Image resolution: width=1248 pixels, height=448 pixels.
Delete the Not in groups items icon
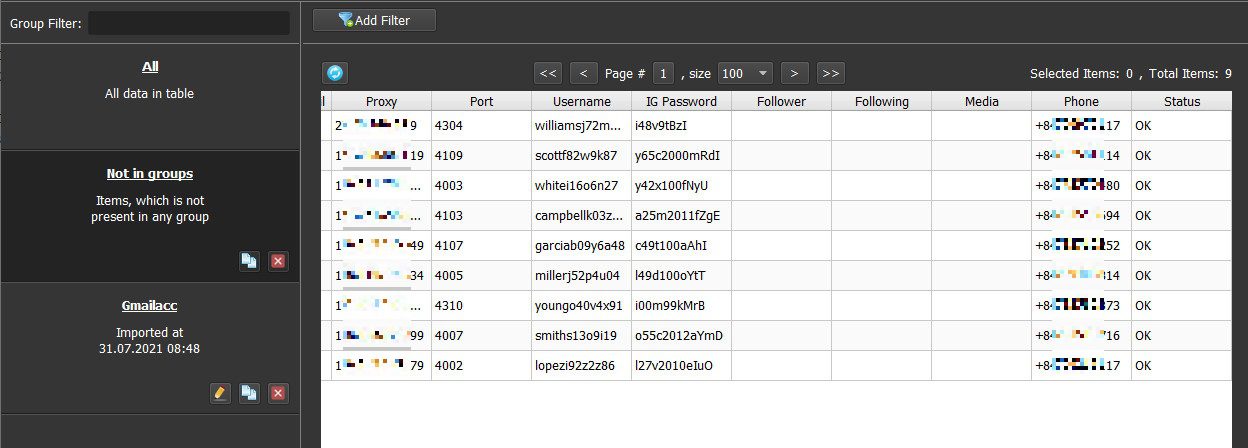[278, 261]
